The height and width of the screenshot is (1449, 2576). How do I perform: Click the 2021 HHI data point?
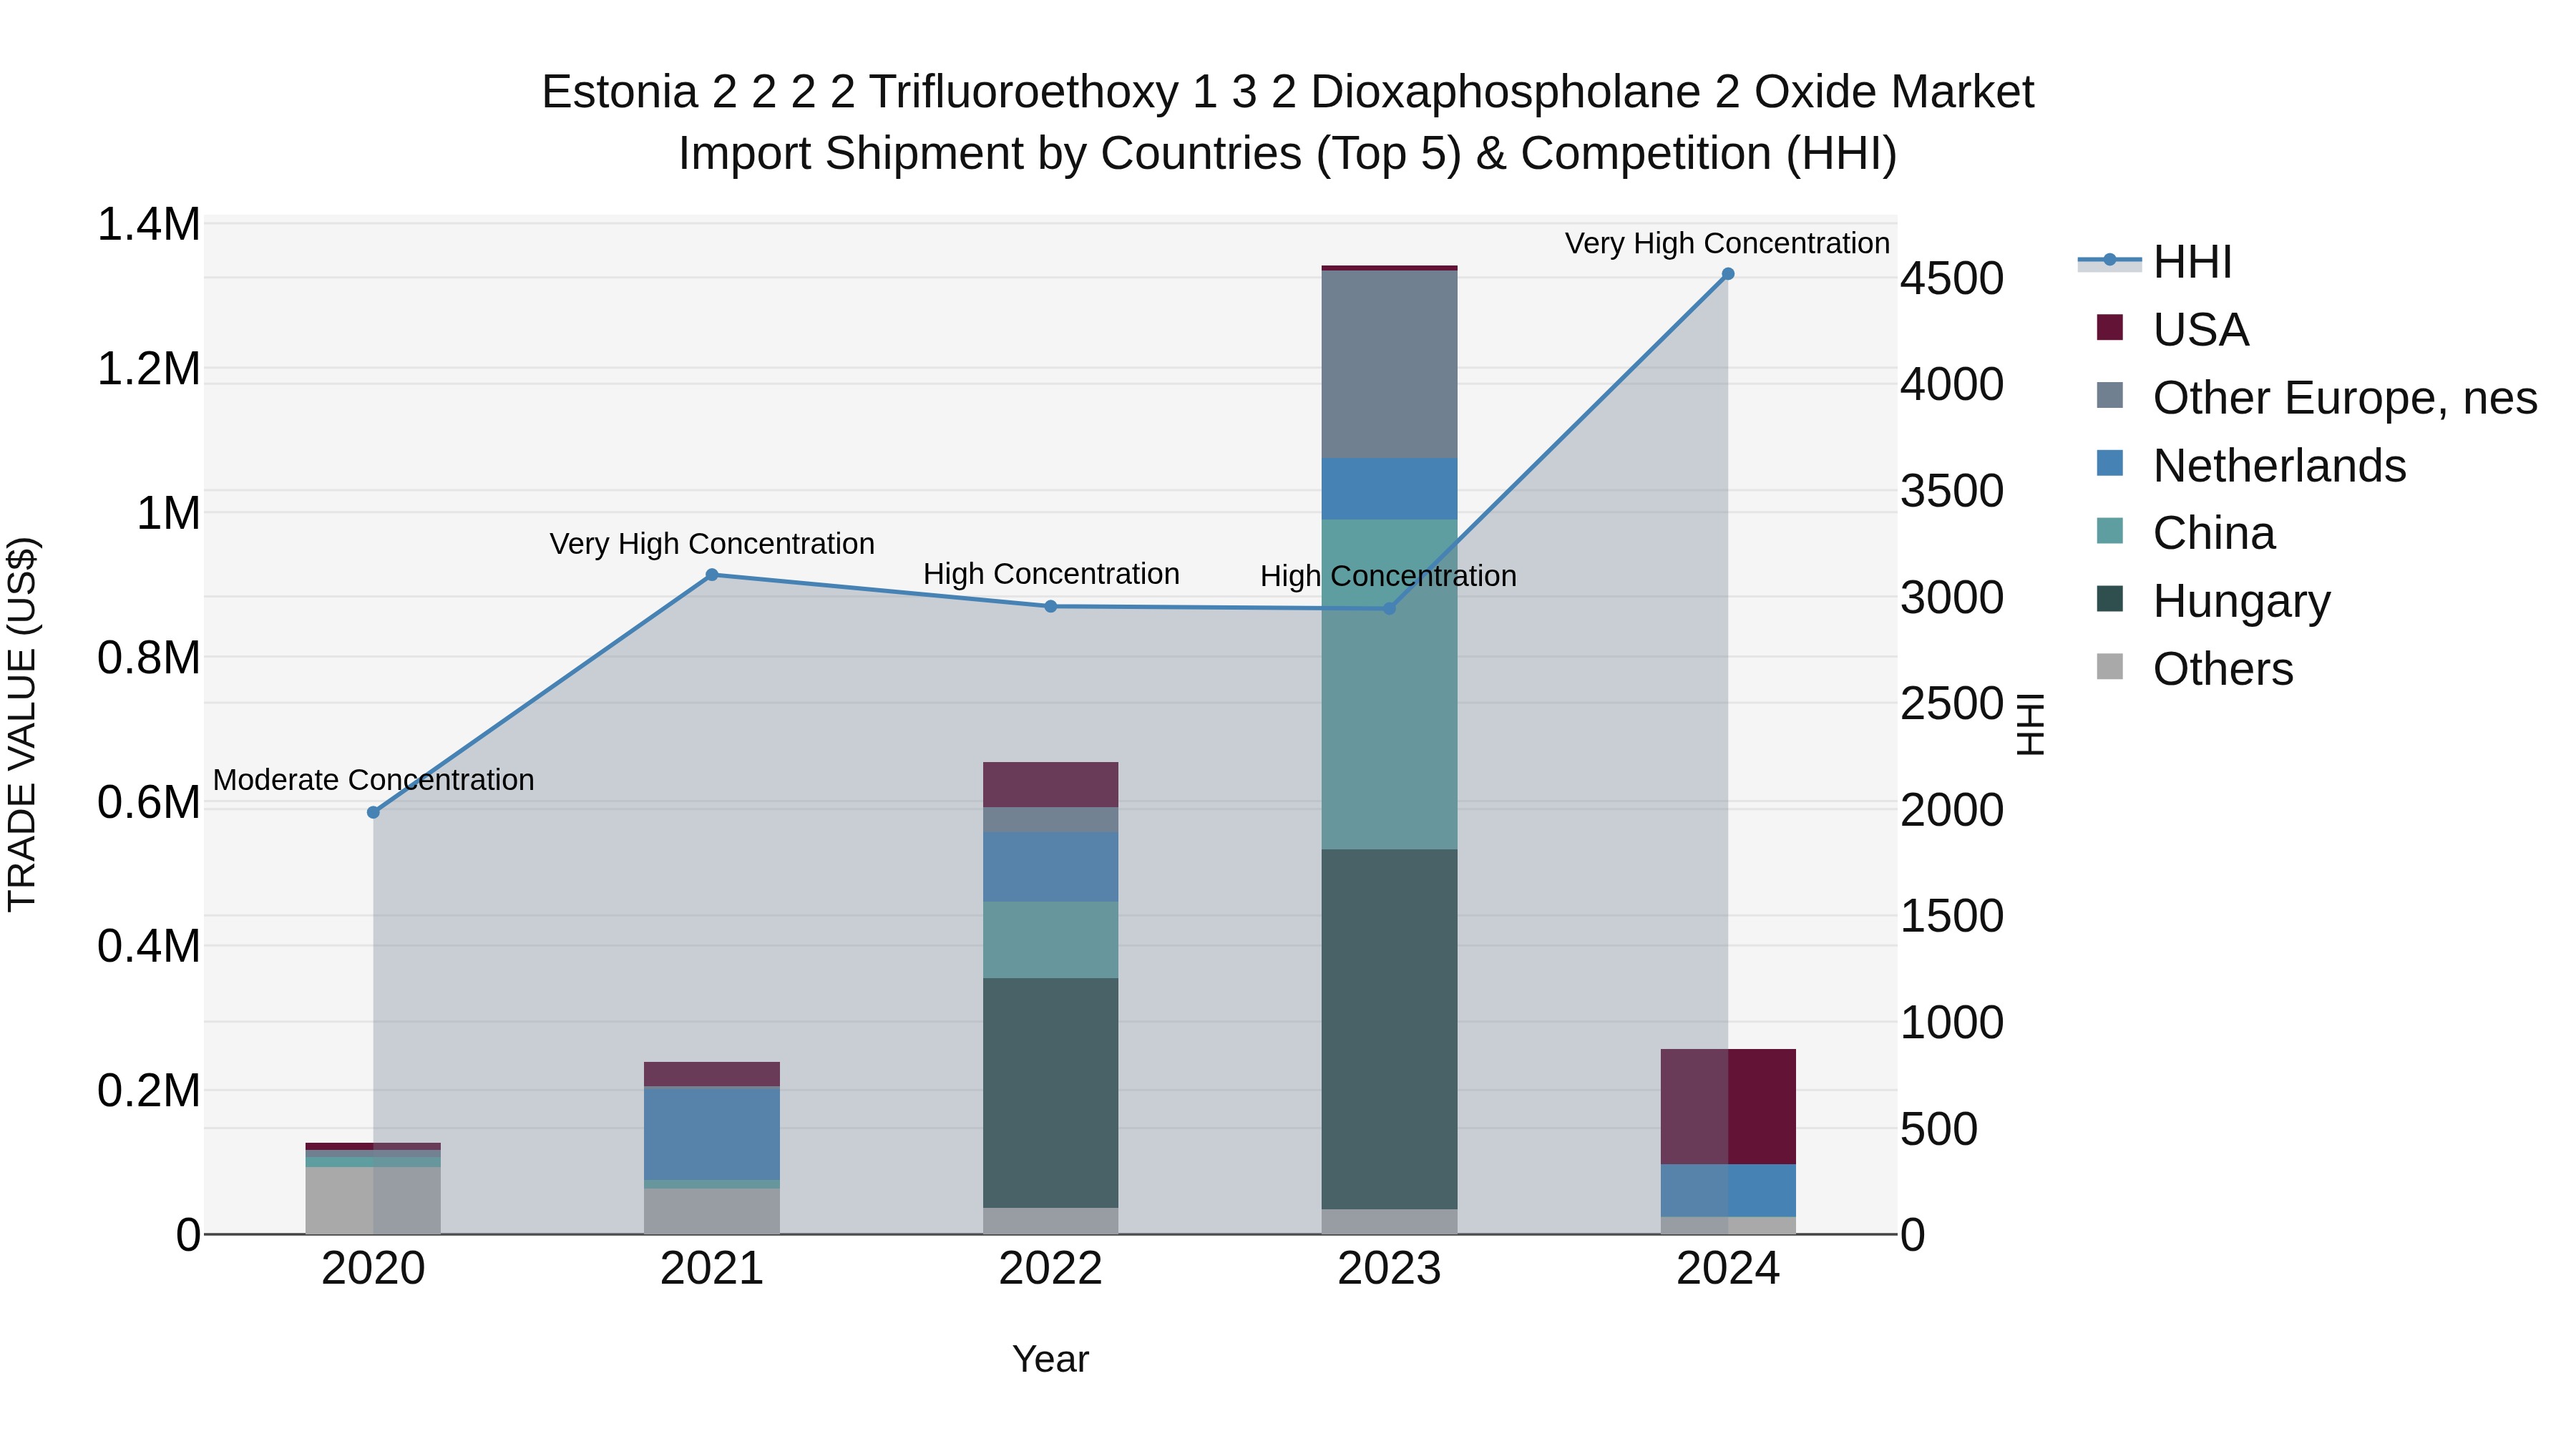(712, 575)
